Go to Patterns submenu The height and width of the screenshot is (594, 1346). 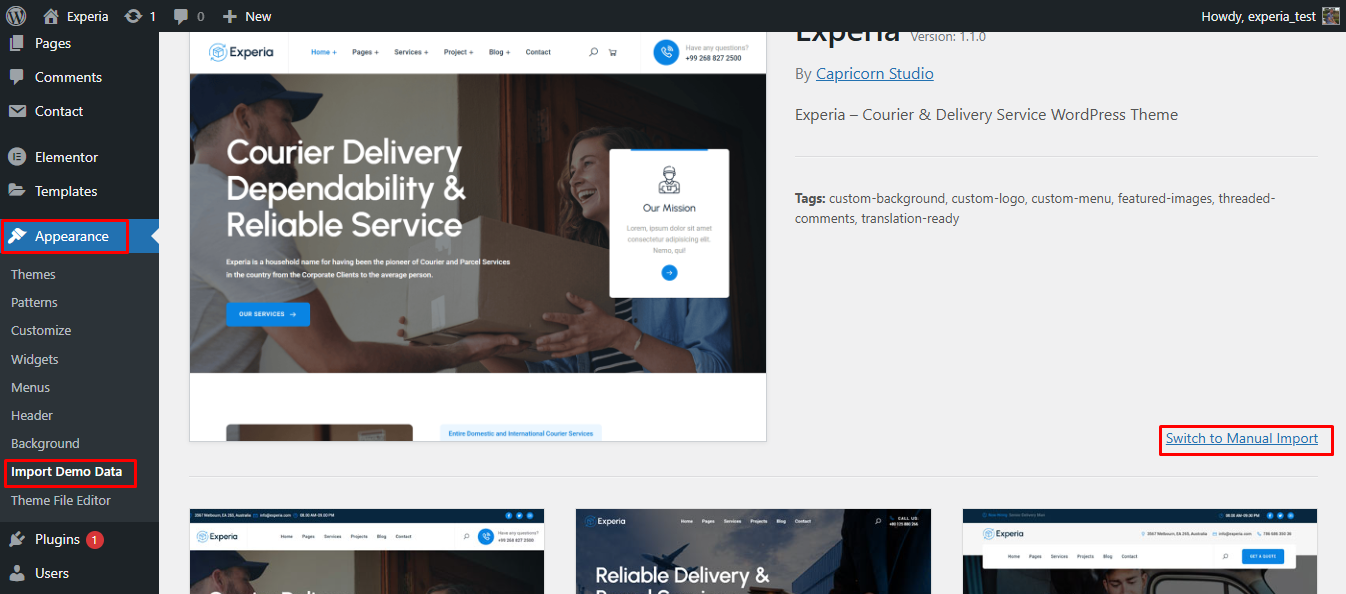[34, 302]
